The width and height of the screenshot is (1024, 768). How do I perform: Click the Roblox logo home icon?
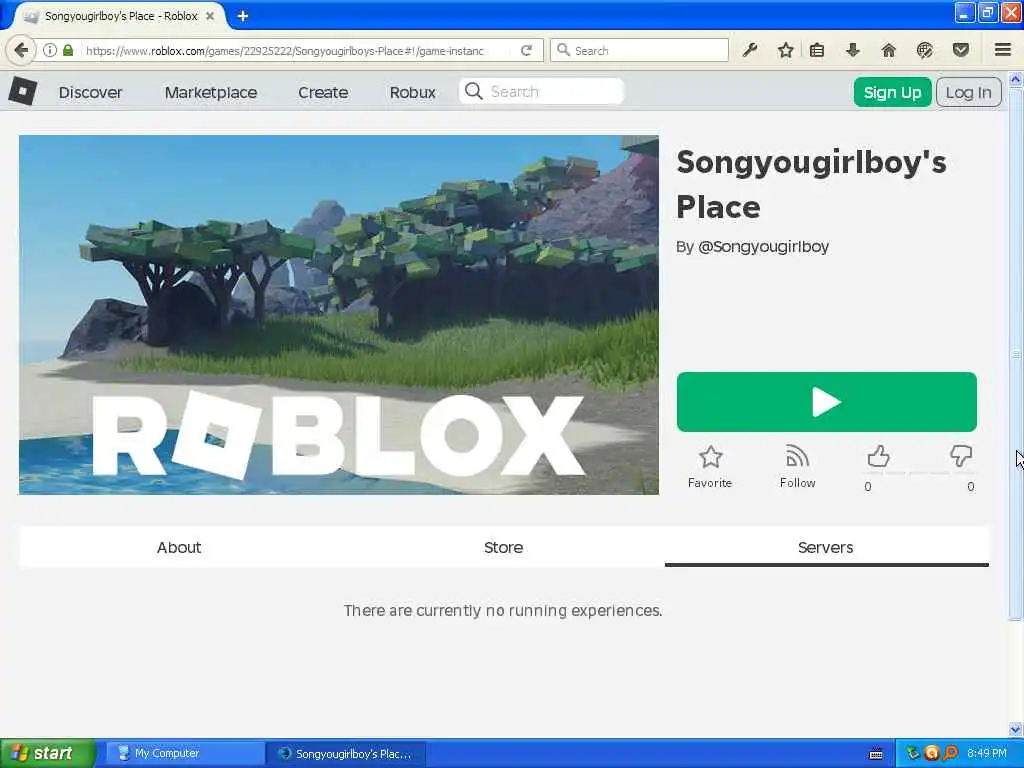pos(23,91)
